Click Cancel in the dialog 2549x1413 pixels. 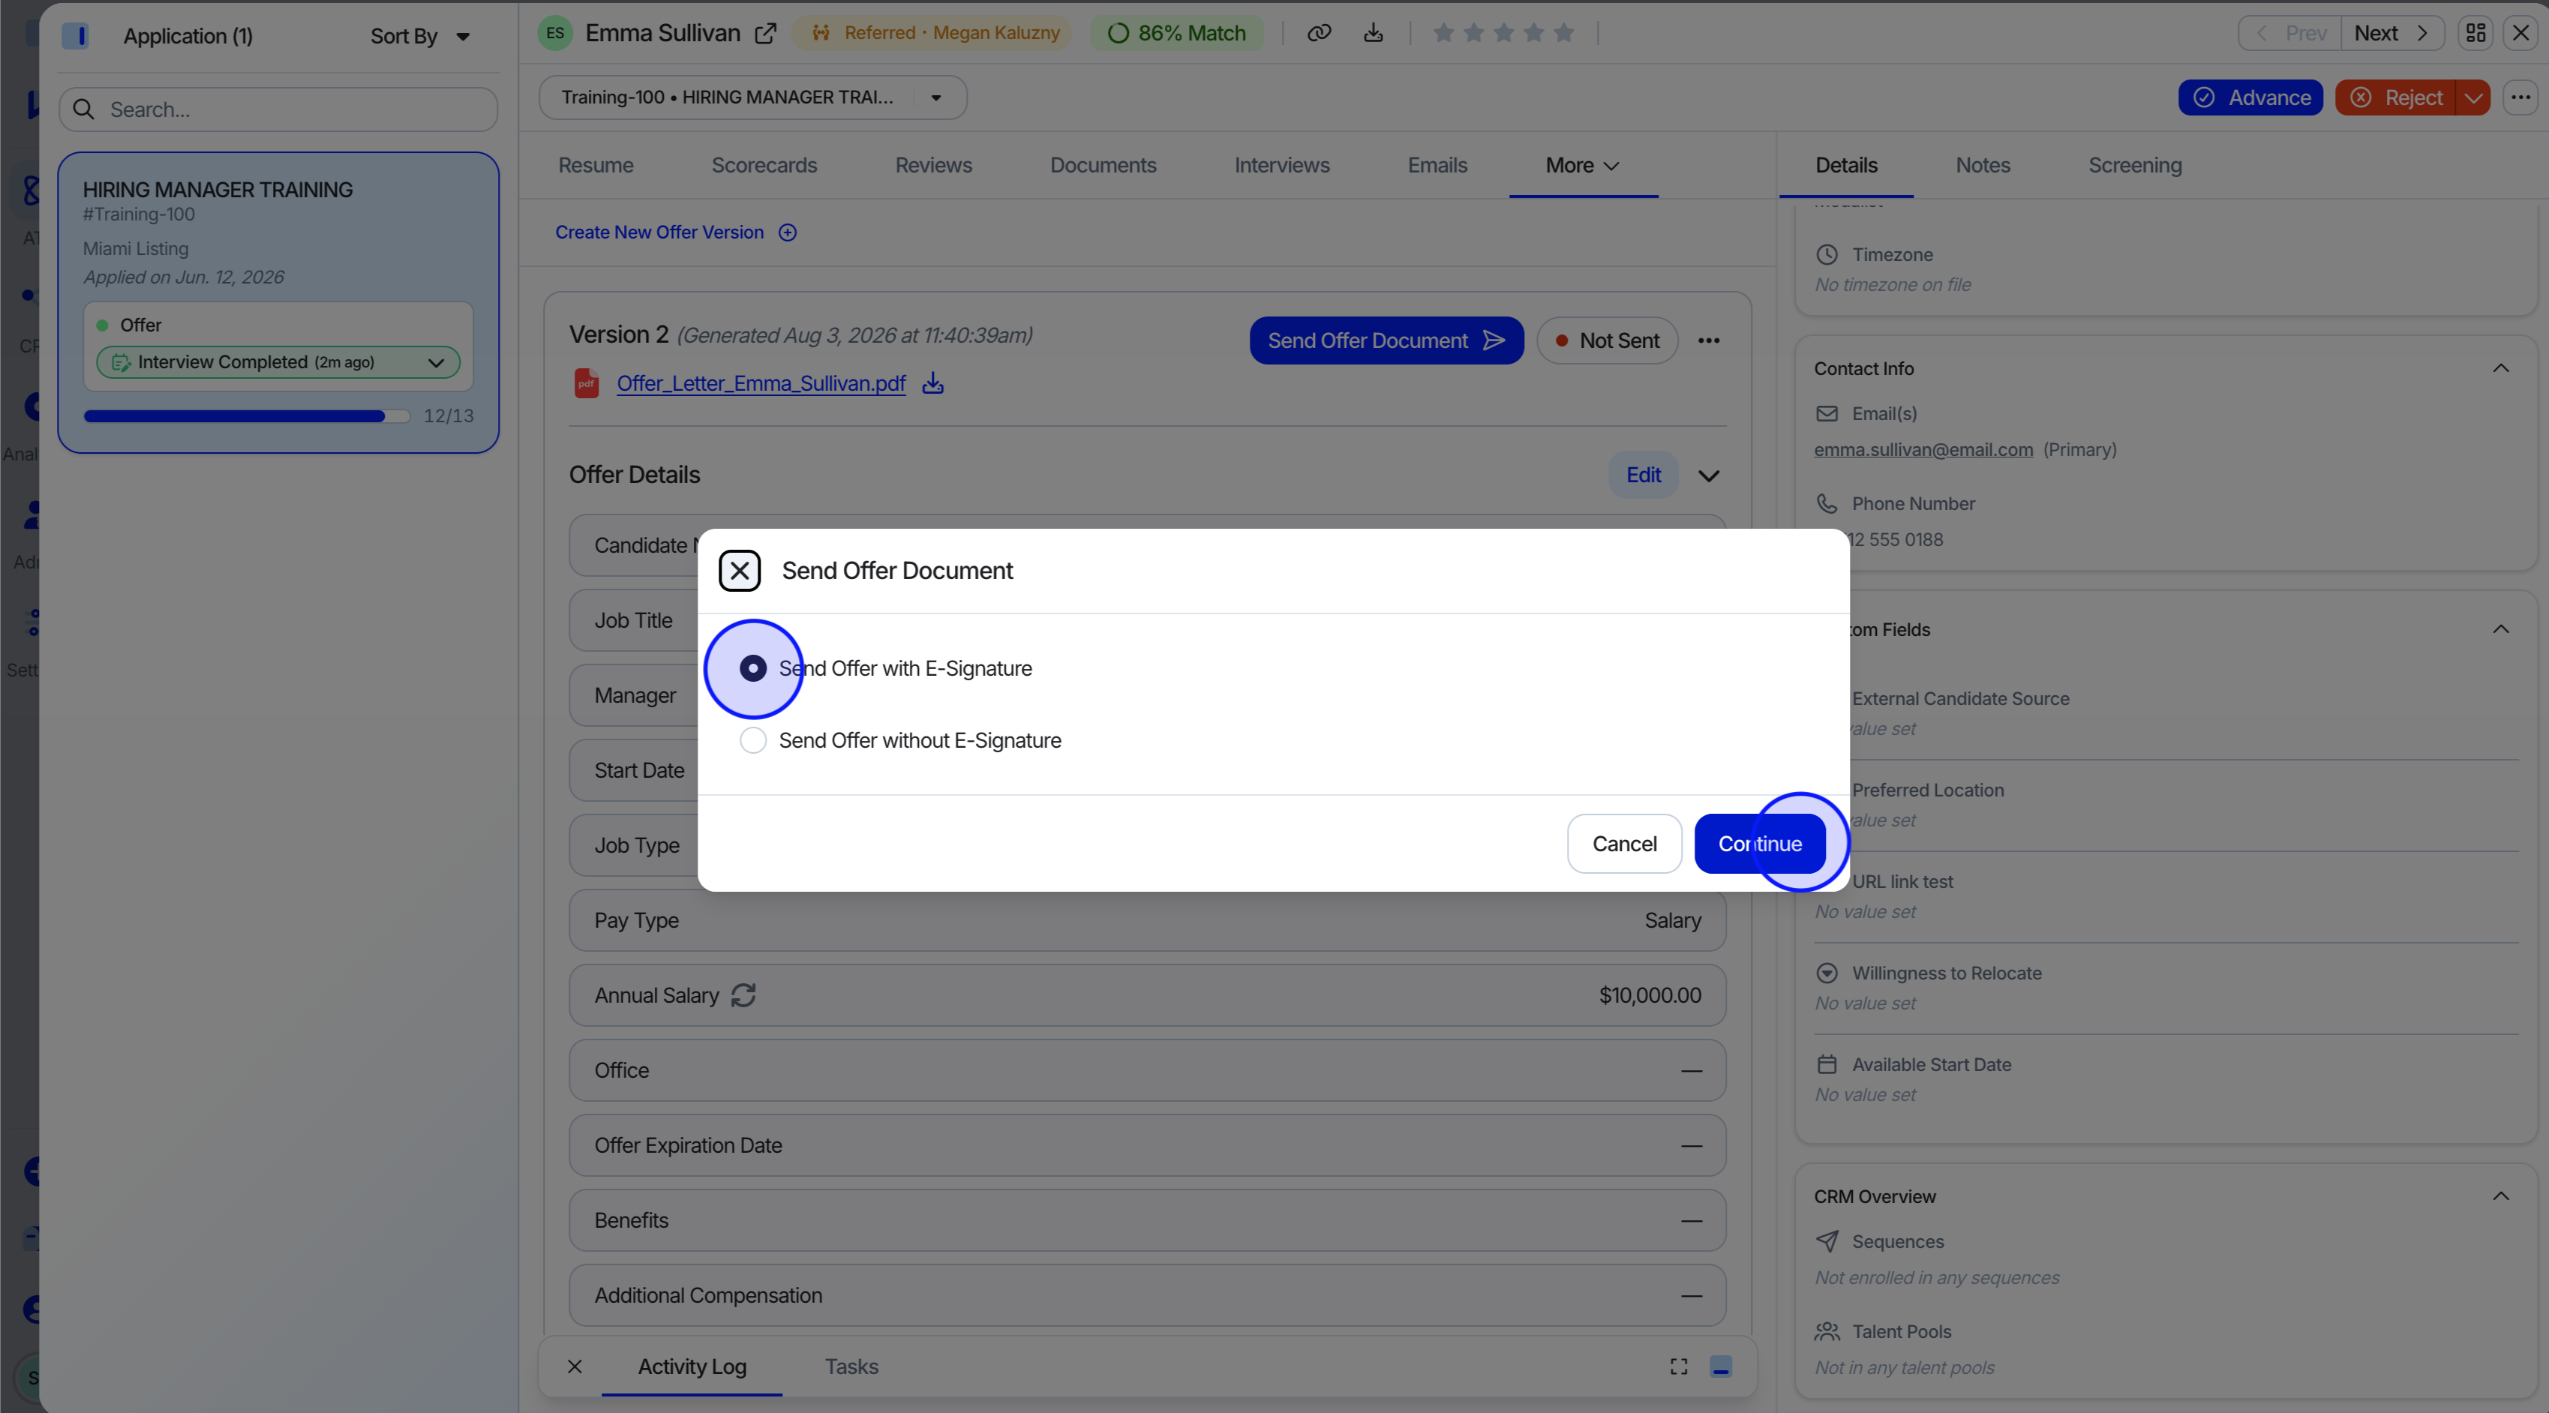(x=1624, y=843)
